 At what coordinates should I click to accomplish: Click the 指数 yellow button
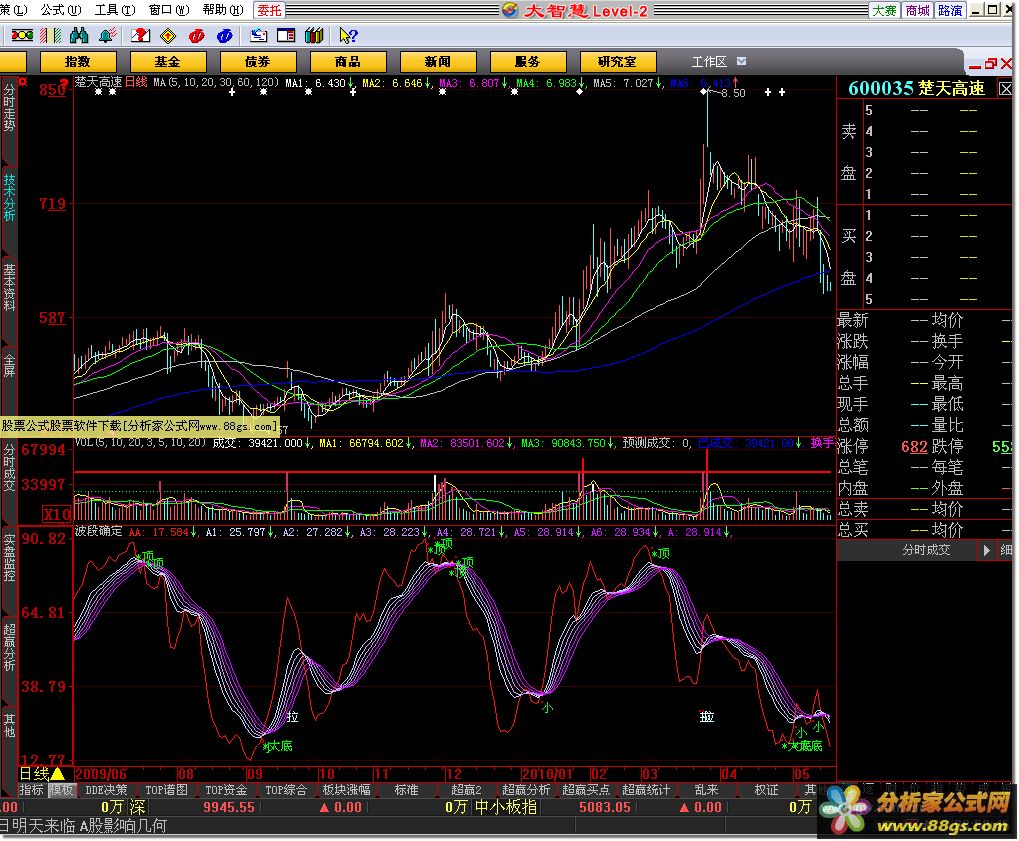pos(78,62)
